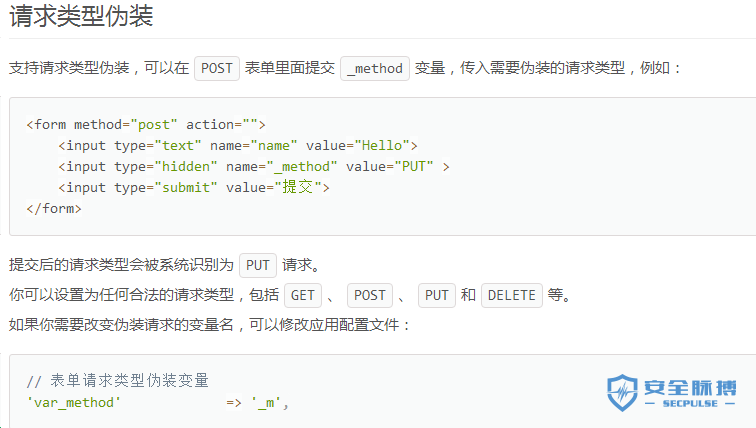Image resolution: width=756 pixels, height=428 pixels.
Task: Click the DELETE inline code tag
Action: point(512,295)
